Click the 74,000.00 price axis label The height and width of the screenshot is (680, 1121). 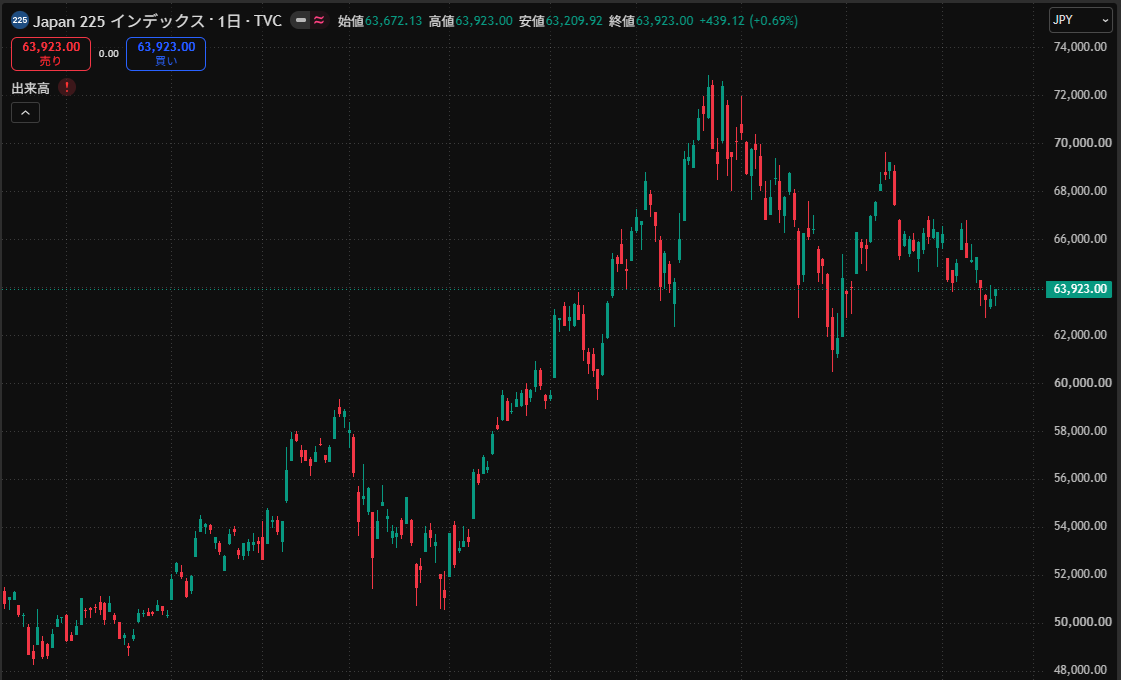click(x=1080, y=47)
